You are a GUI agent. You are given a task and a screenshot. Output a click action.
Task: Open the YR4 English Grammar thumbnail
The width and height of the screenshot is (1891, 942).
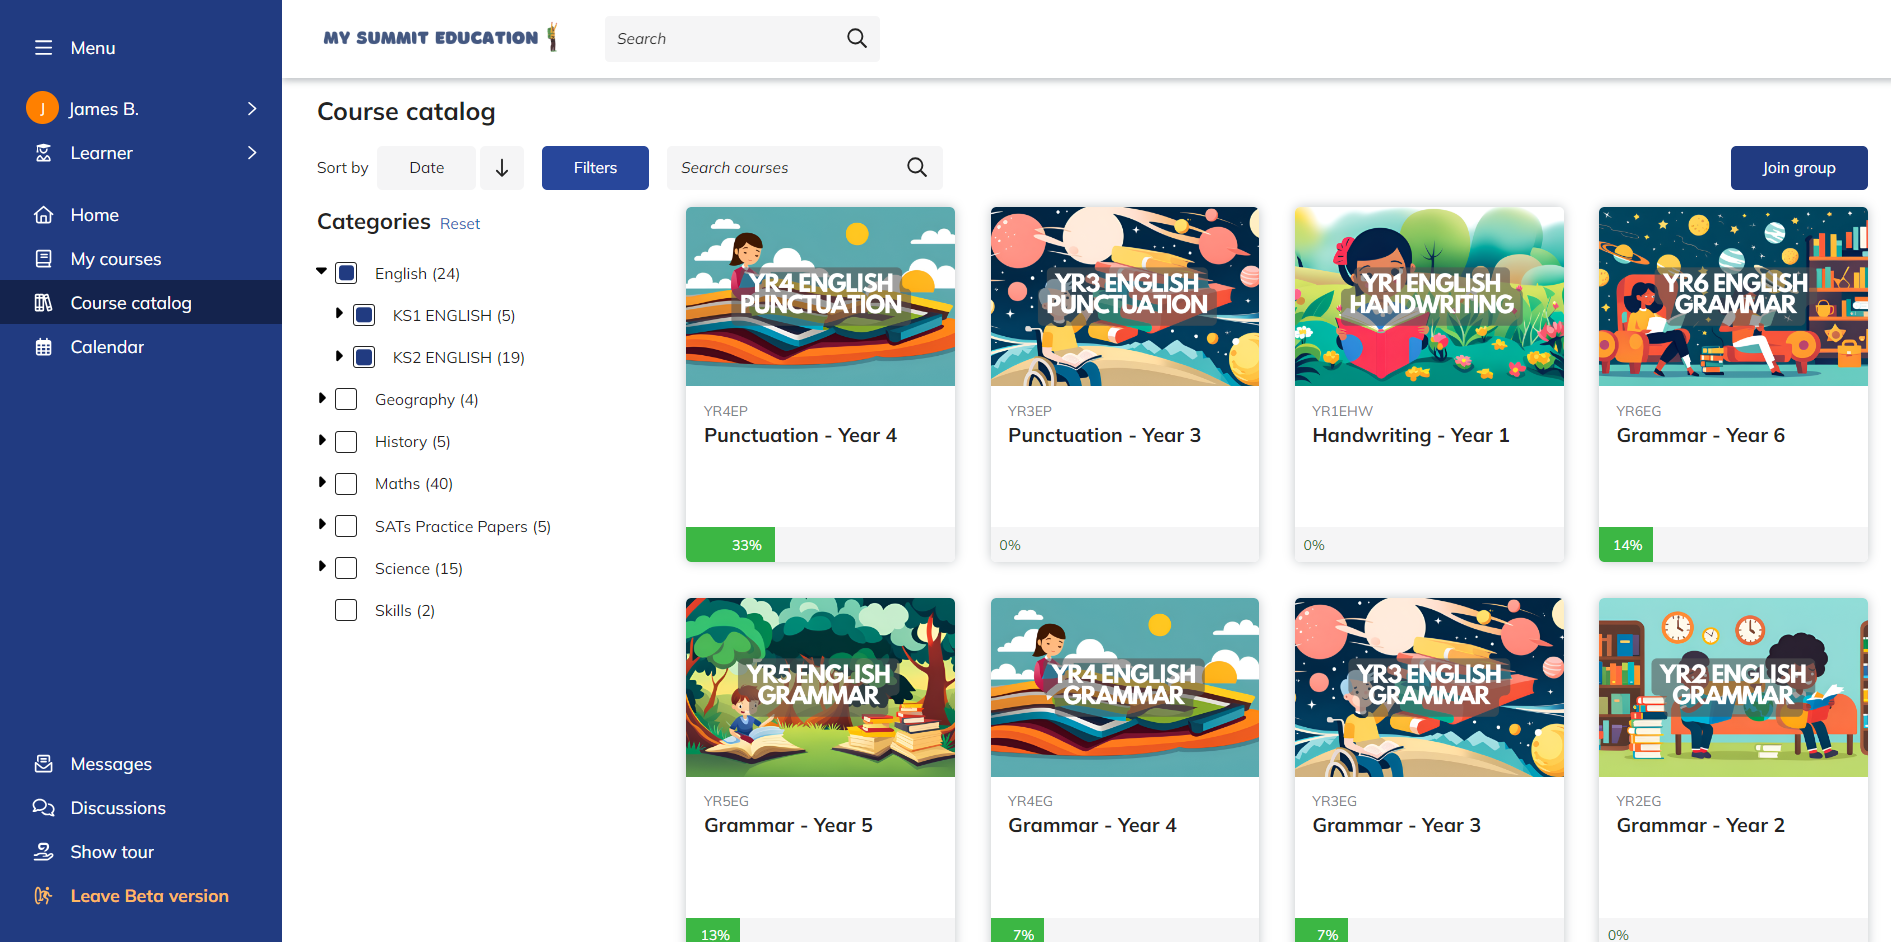1125,687
